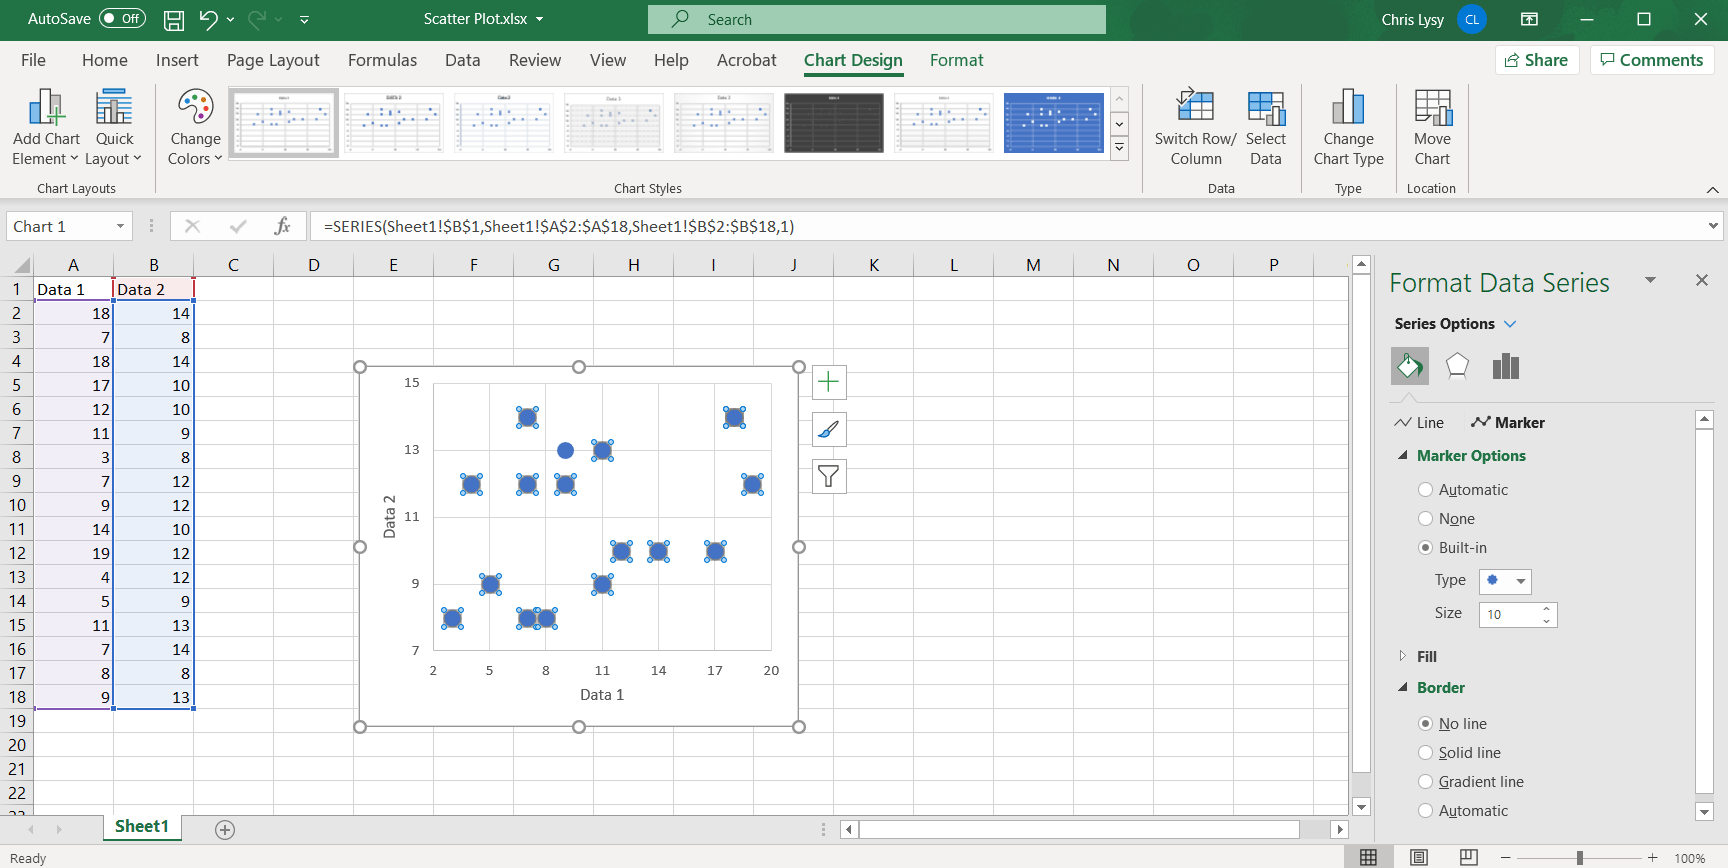
Task: Select Fill & Line paint bucket tab
Action: point(1410,366)
